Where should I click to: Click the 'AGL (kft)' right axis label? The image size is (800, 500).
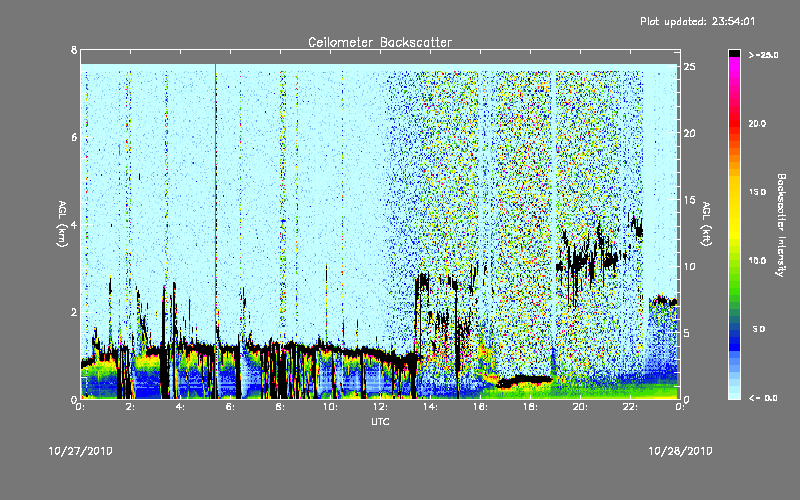point(706,223)
